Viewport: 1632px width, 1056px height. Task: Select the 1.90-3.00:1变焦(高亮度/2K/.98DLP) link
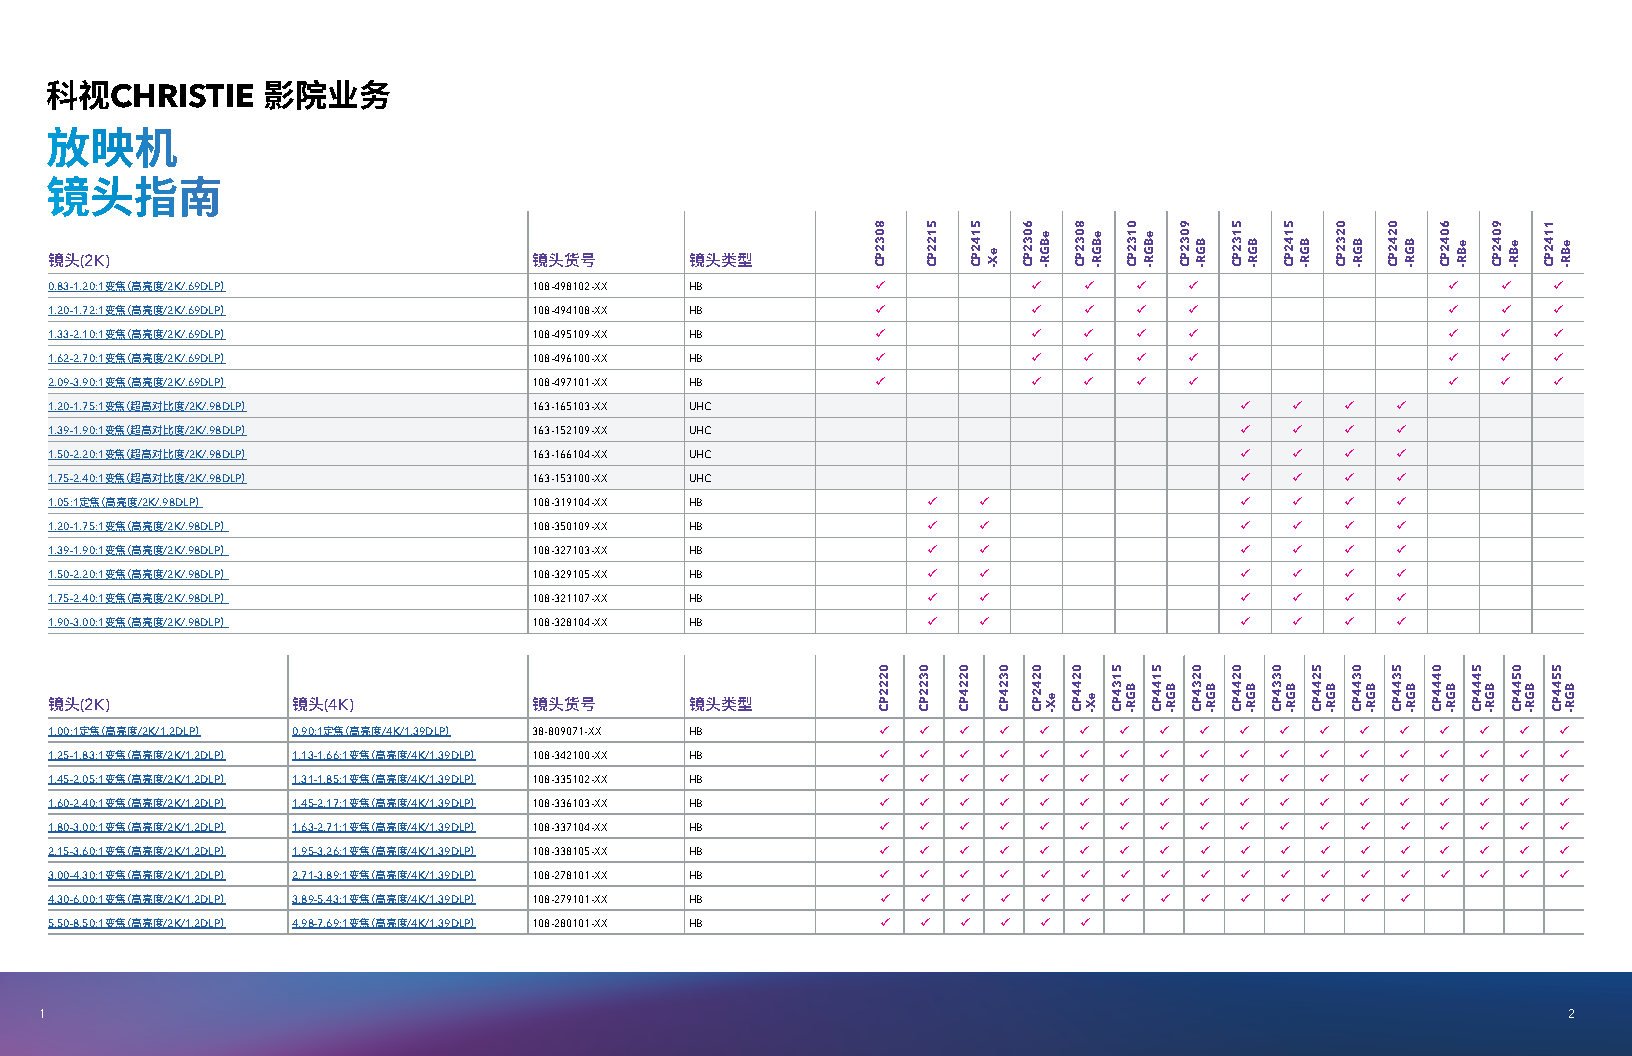(137, 622)
